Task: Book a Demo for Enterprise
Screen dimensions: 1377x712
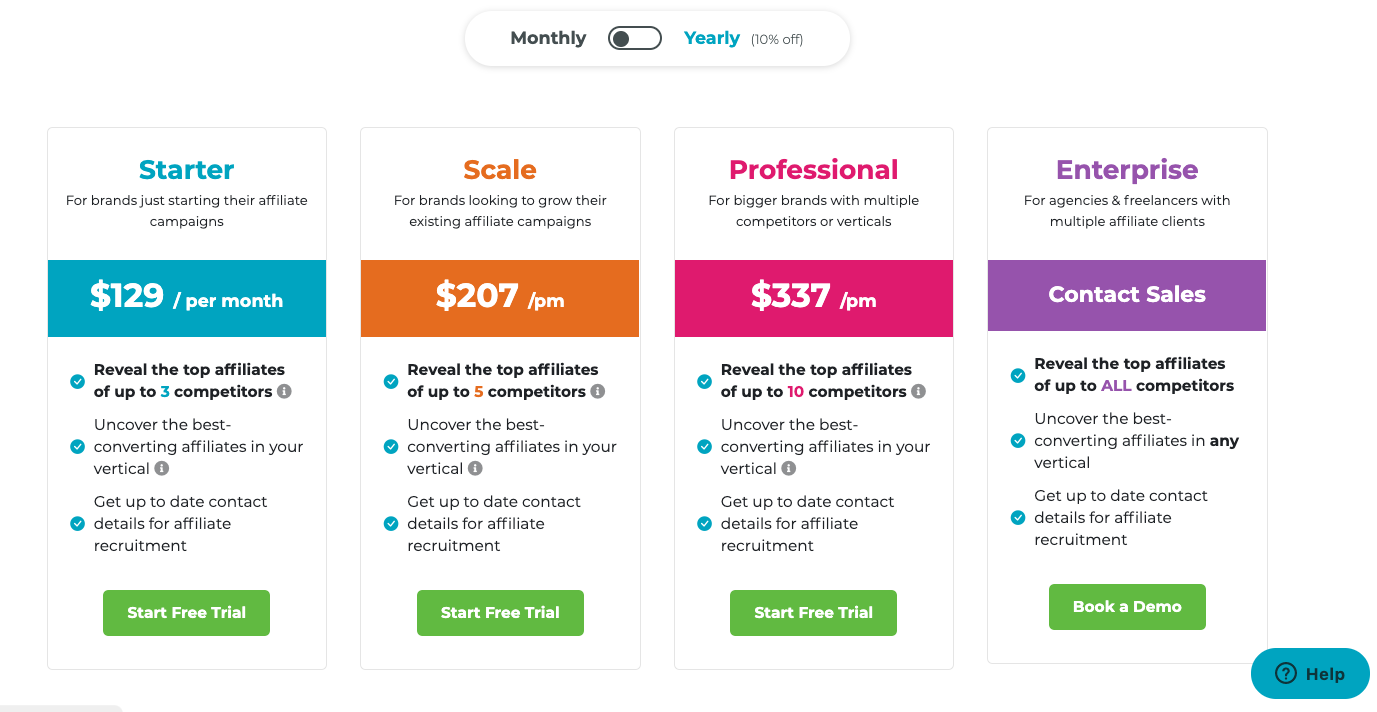Action: 1127,606
